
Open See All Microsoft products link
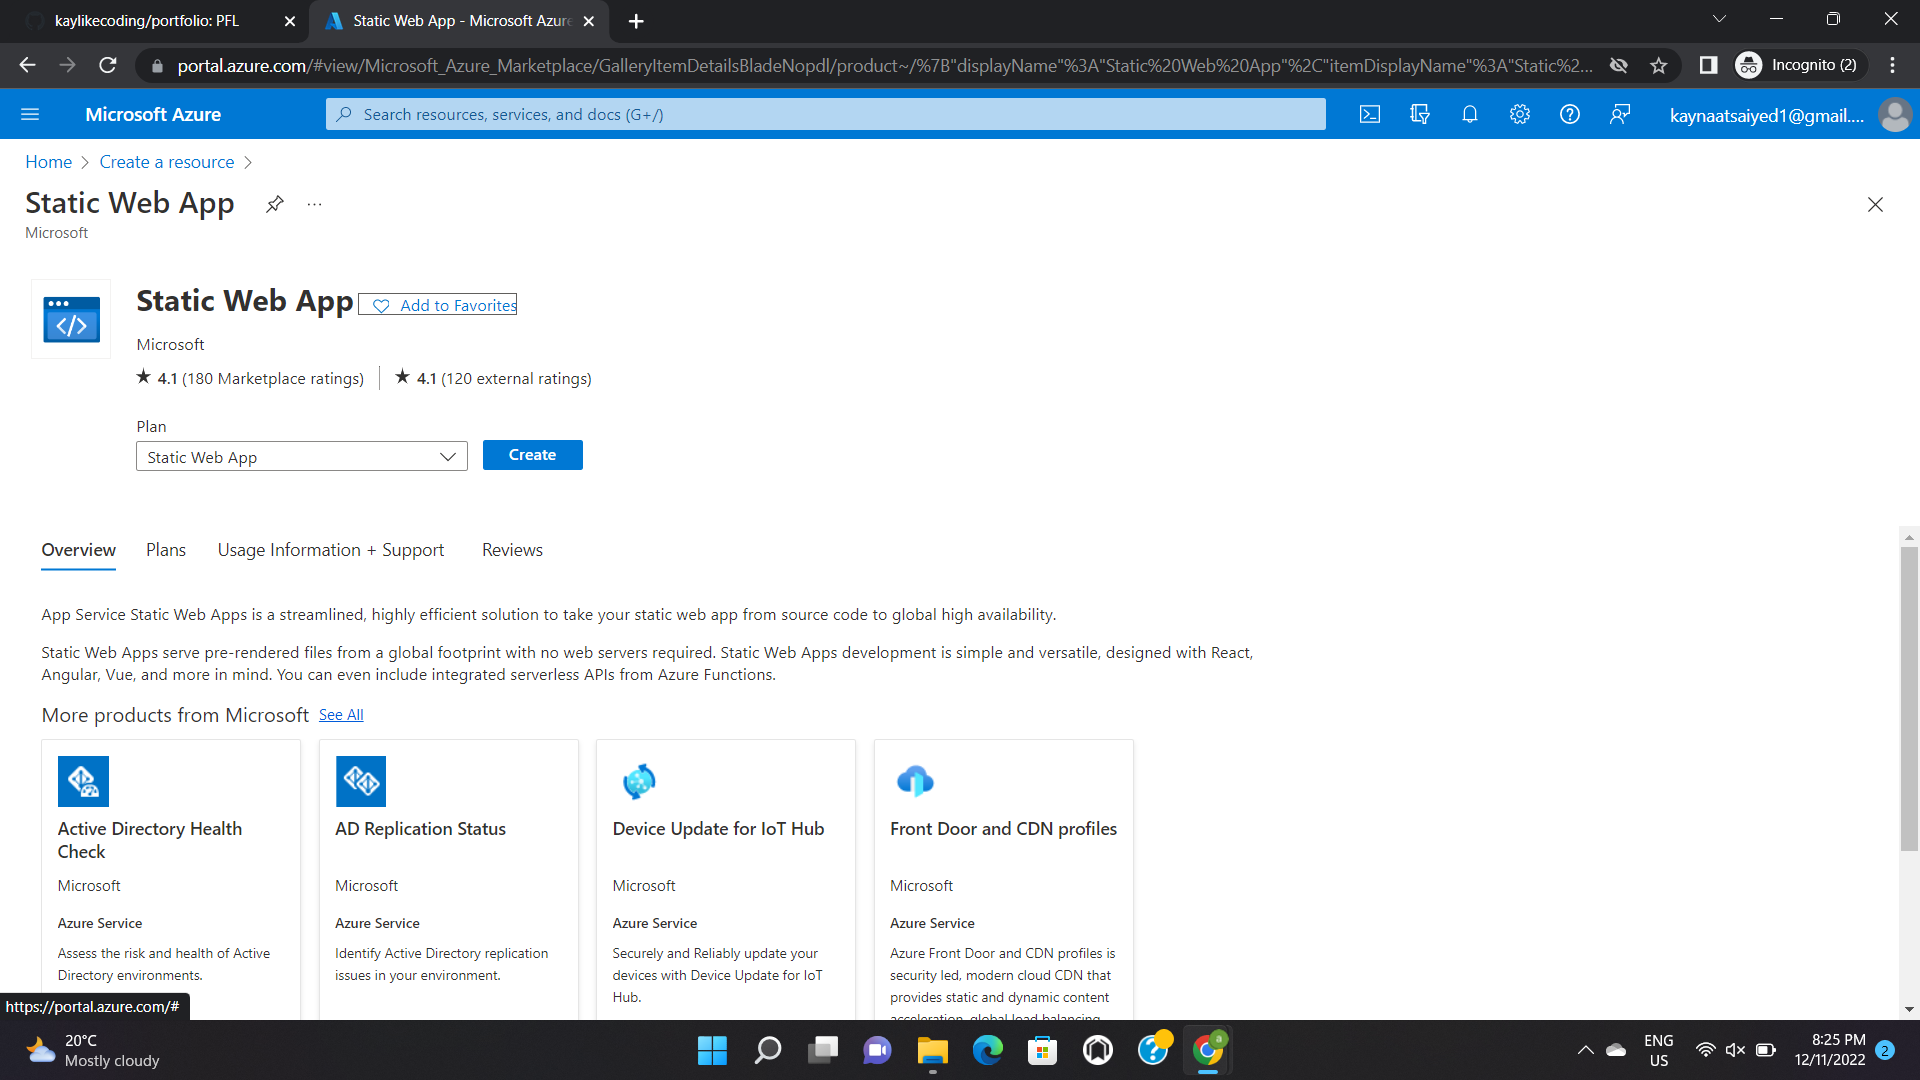341,715
